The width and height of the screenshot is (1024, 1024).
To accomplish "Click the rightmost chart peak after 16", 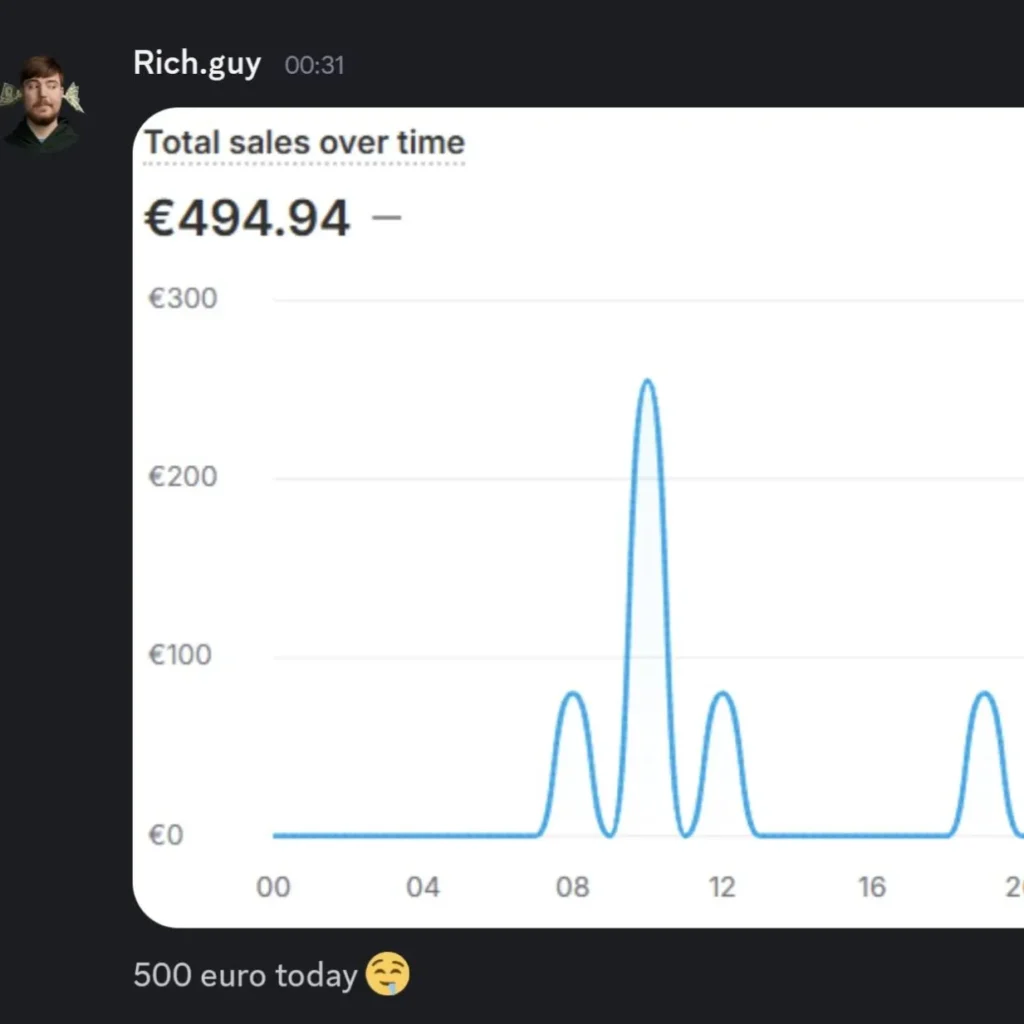I will (984, 693).
